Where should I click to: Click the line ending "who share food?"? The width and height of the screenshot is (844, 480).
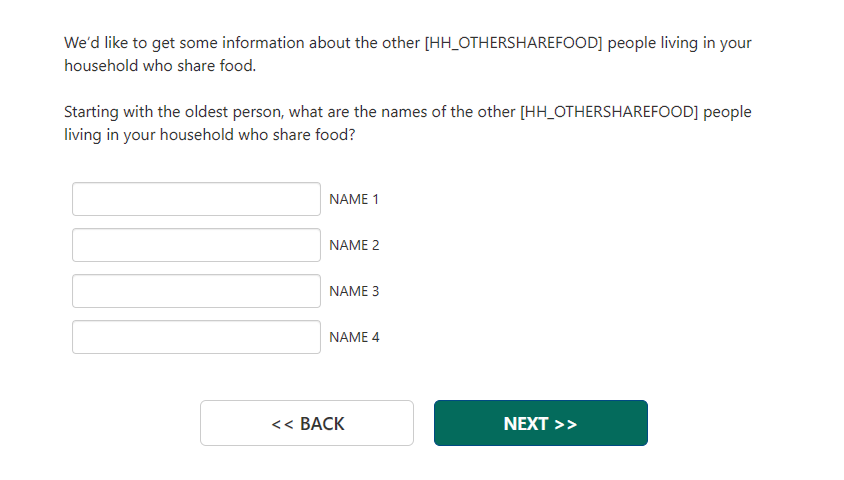(209, 135)
